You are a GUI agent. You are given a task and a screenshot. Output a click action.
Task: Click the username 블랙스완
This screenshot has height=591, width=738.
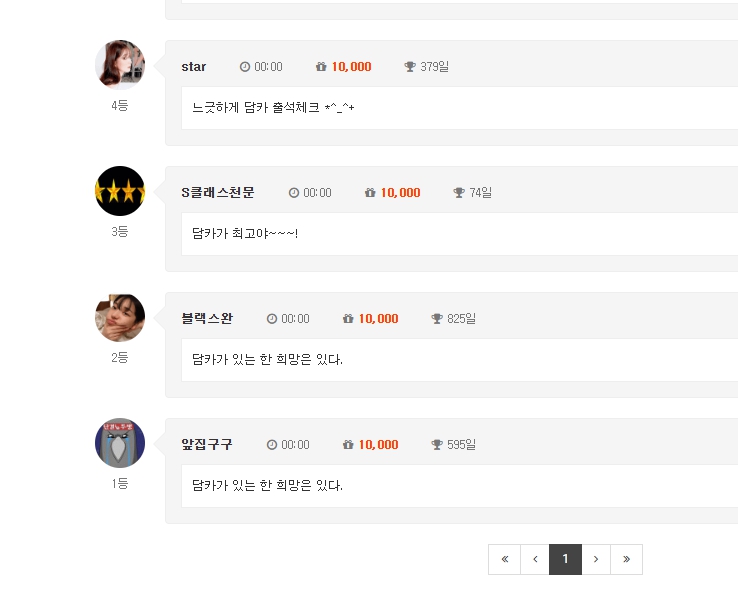click(x=207, y=319)
